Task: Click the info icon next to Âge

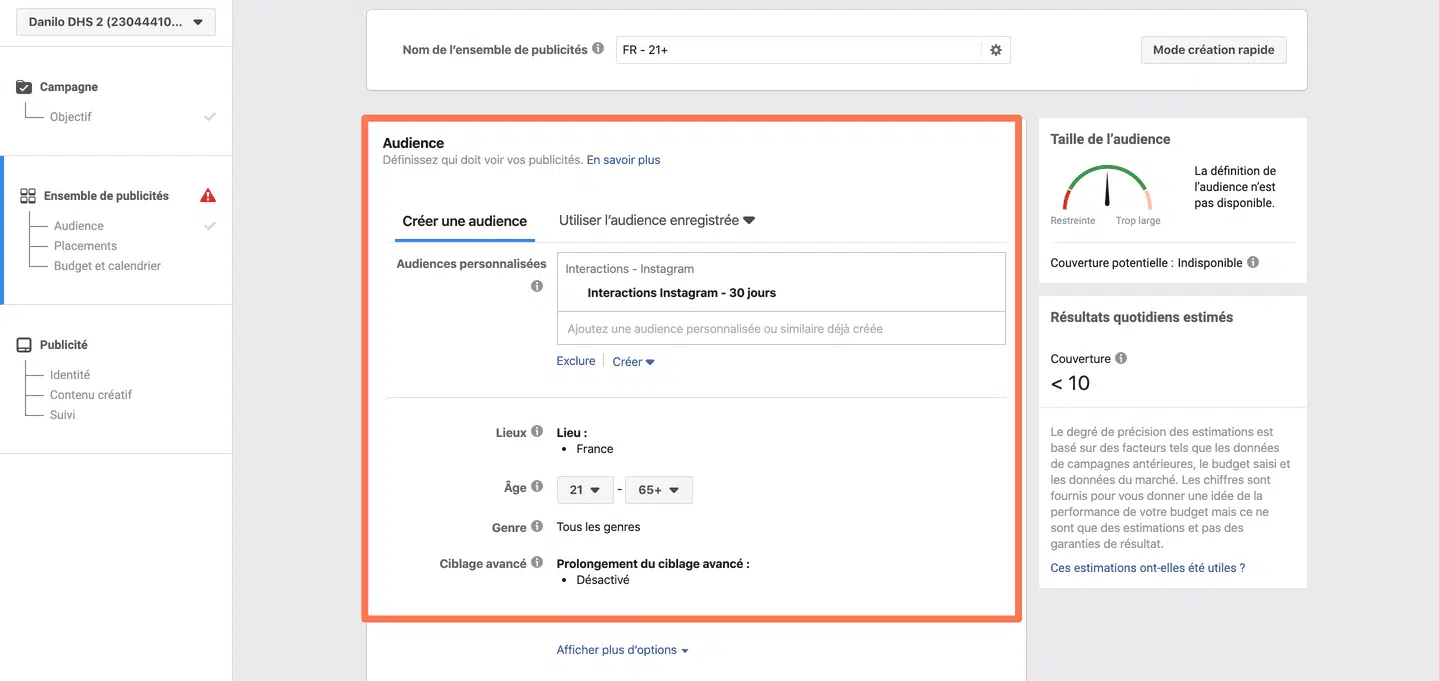Action: pyautogui.click(x=537, y=487)
